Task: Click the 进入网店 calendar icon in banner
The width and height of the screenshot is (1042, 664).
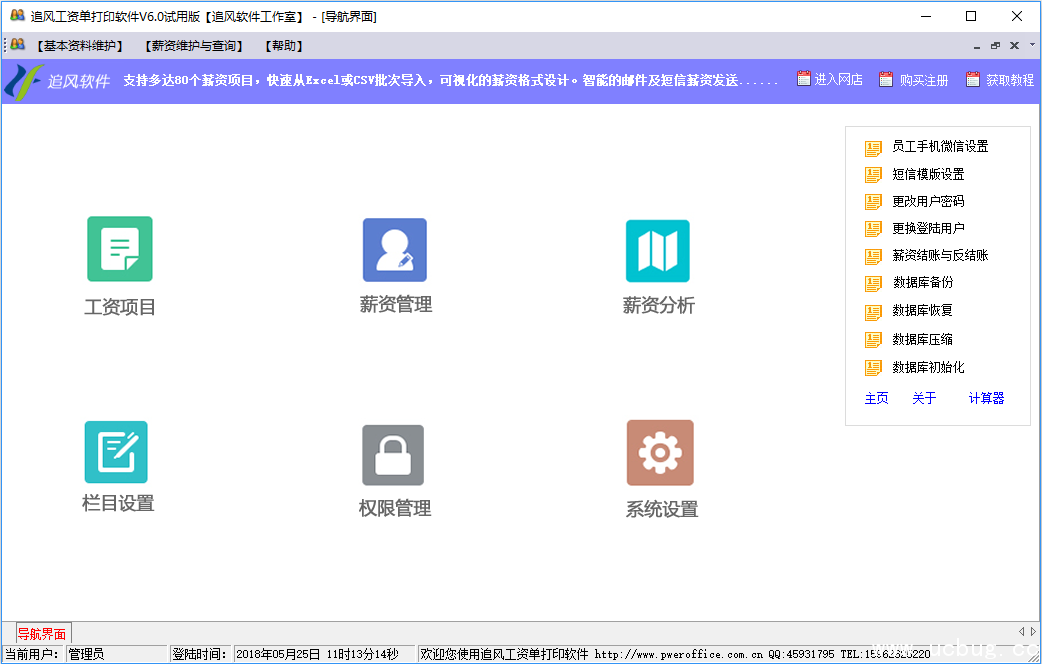Action: [804, 79]
